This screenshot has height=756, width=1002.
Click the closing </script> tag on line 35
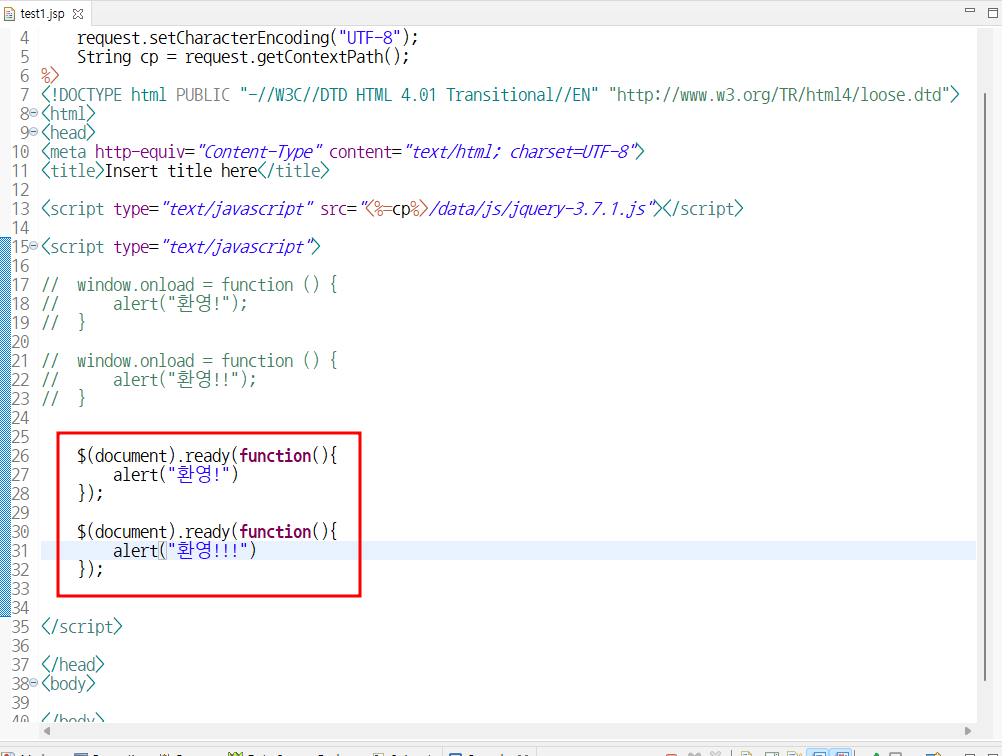tap(82, 626)
